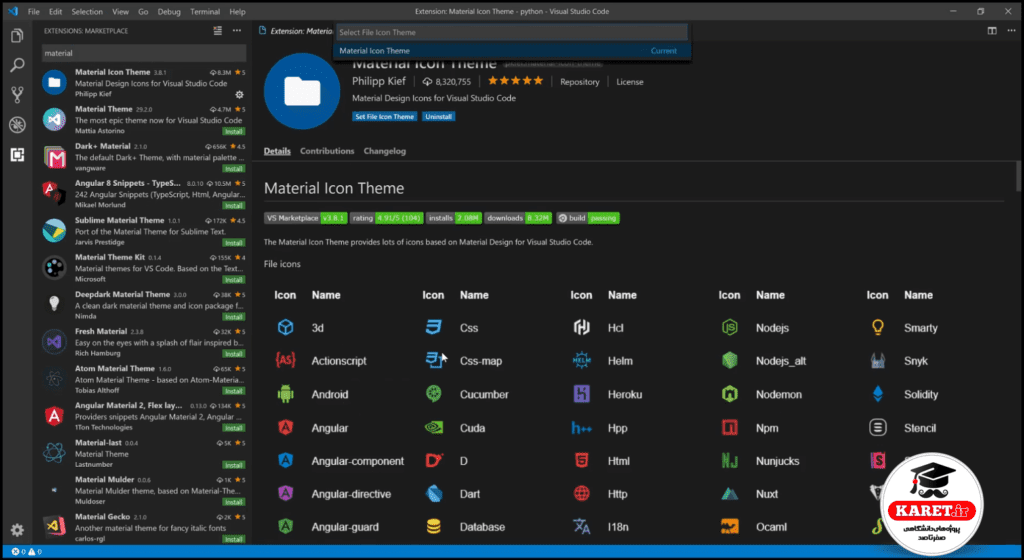Click the split editor icon
This screenshot has width=1024, height=560.
(x=992, y=31)
